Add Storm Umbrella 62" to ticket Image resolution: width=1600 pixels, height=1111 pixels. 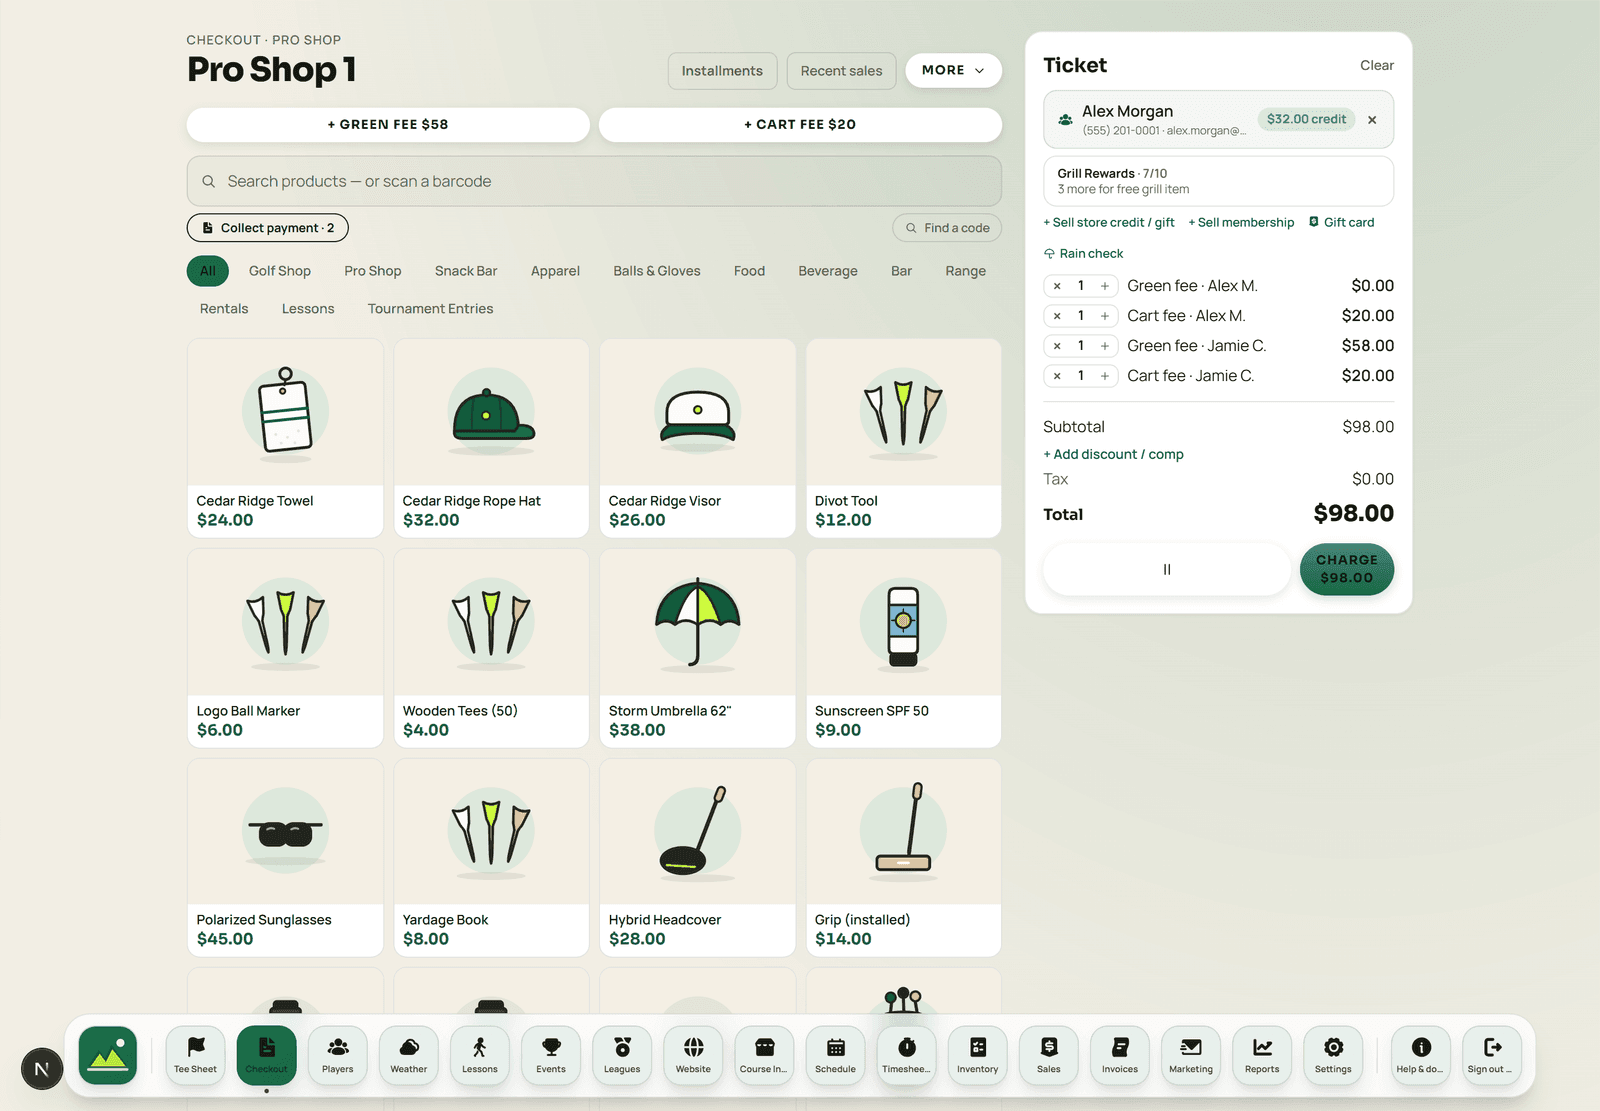(697, 648)
